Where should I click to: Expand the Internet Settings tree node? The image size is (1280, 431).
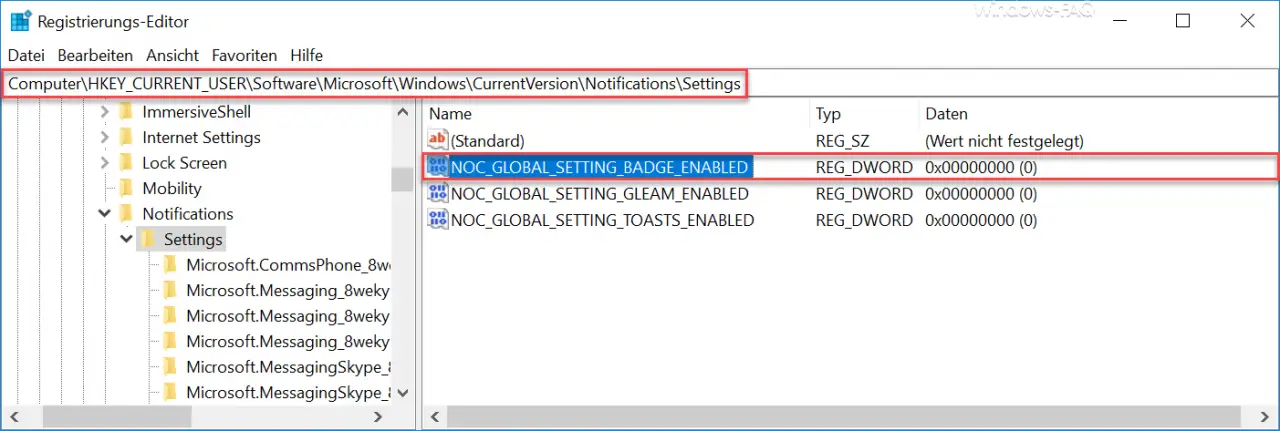[104, 137]
